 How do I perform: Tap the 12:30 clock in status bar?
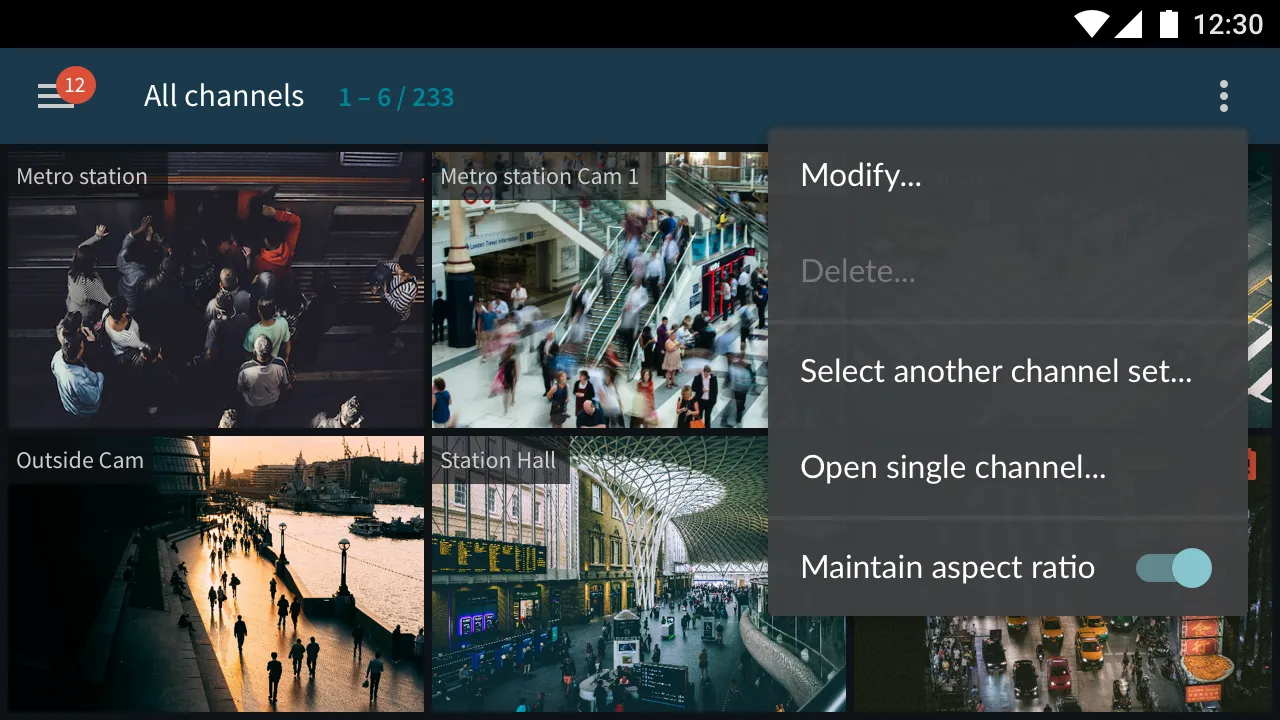click(1228, 24)
